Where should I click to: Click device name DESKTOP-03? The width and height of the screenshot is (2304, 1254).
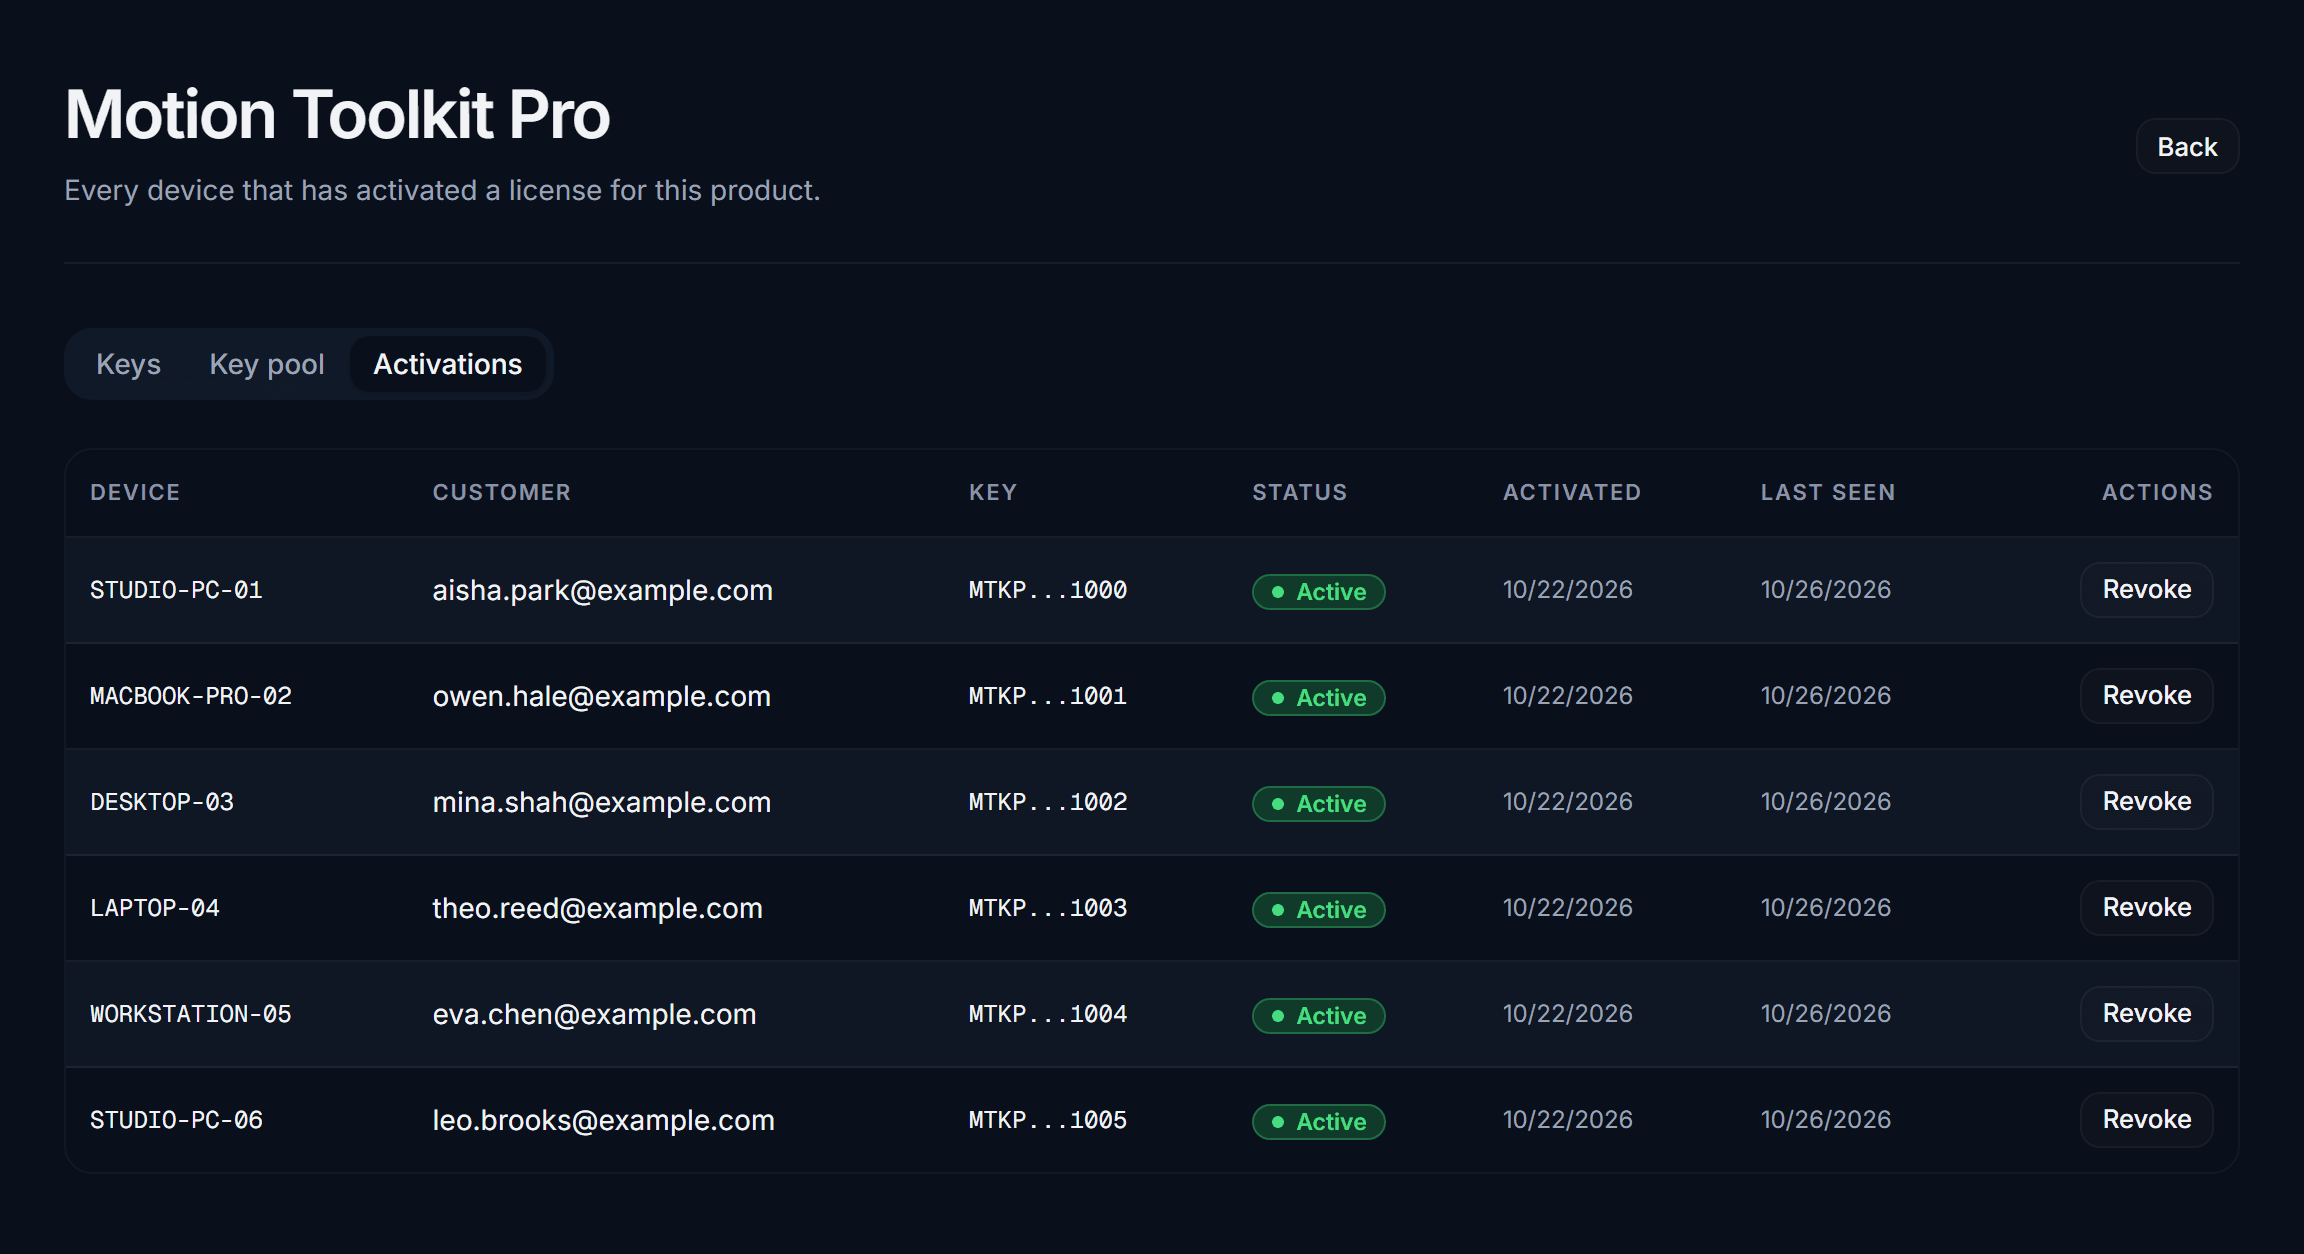coord(162,802)
